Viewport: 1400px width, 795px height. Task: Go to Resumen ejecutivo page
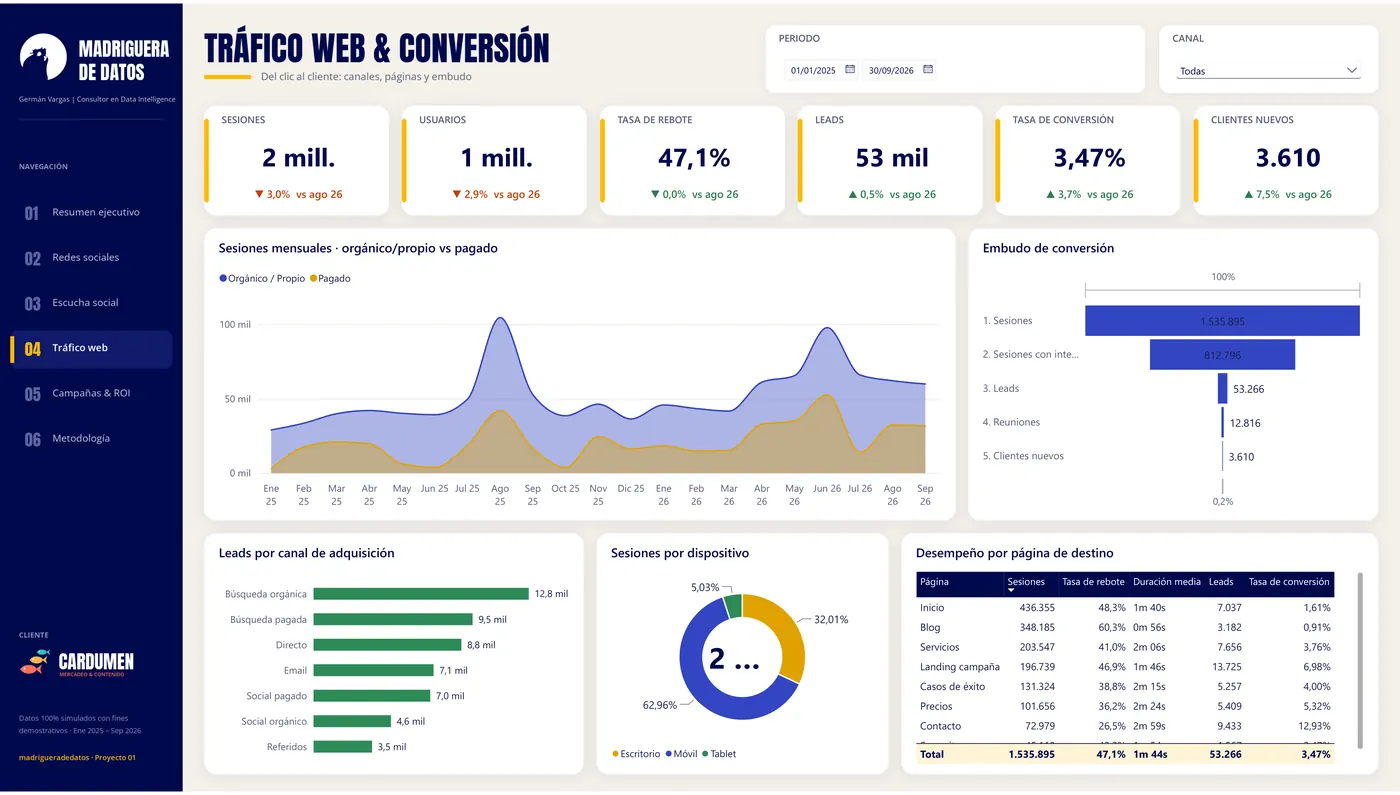(91, 212)
